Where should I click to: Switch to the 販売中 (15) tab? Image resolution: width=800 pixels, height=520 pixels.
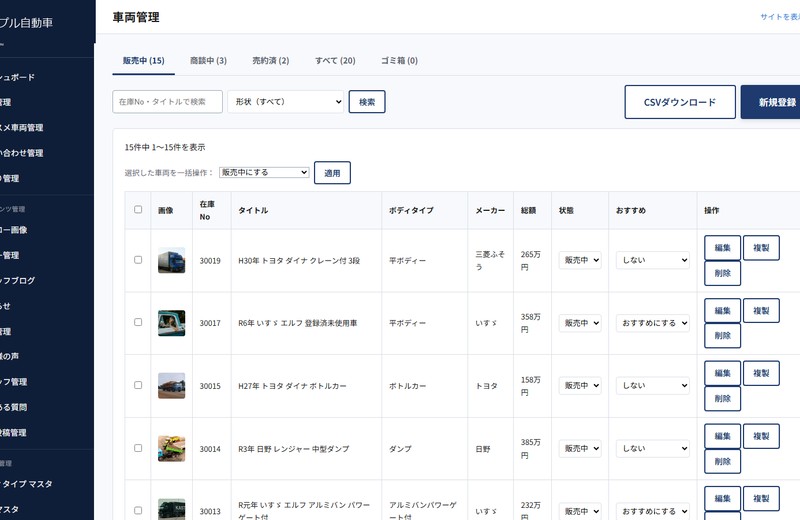point(143,61)
